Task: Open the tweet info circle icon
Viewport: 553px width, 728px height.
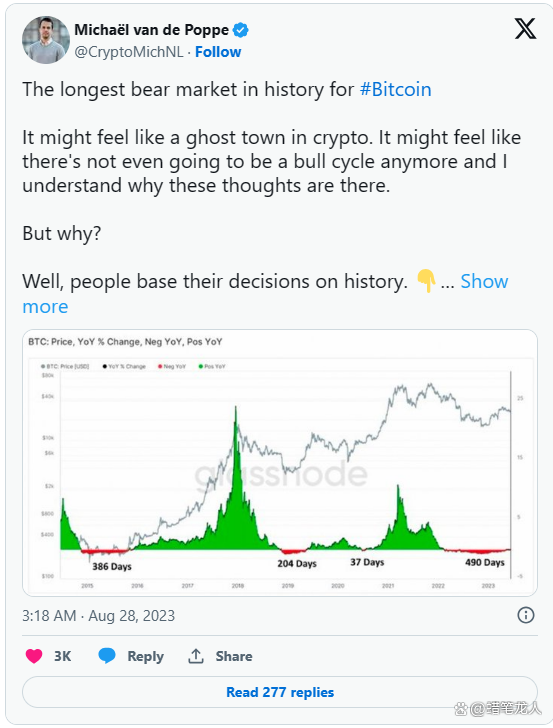Action: pyautogui.click(x=526, y=615)
